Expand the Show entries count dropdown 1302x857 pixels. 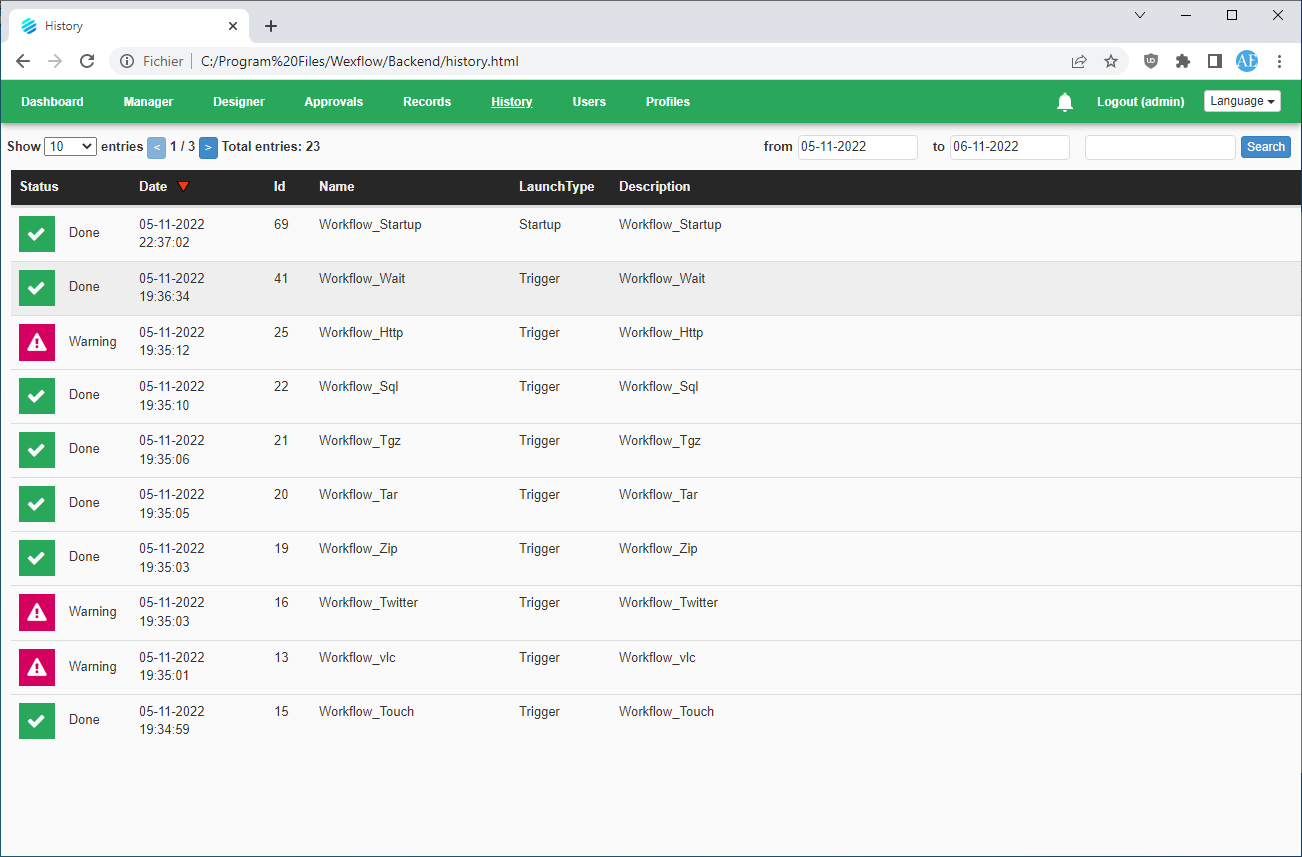pyautogui.click(x=70, y=146)
